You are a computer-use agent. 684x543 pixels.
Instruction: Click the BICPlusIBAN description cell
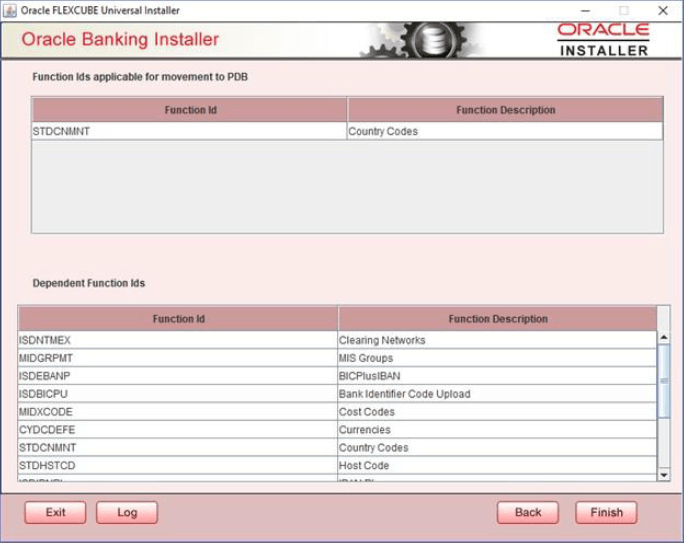point(497,376)
